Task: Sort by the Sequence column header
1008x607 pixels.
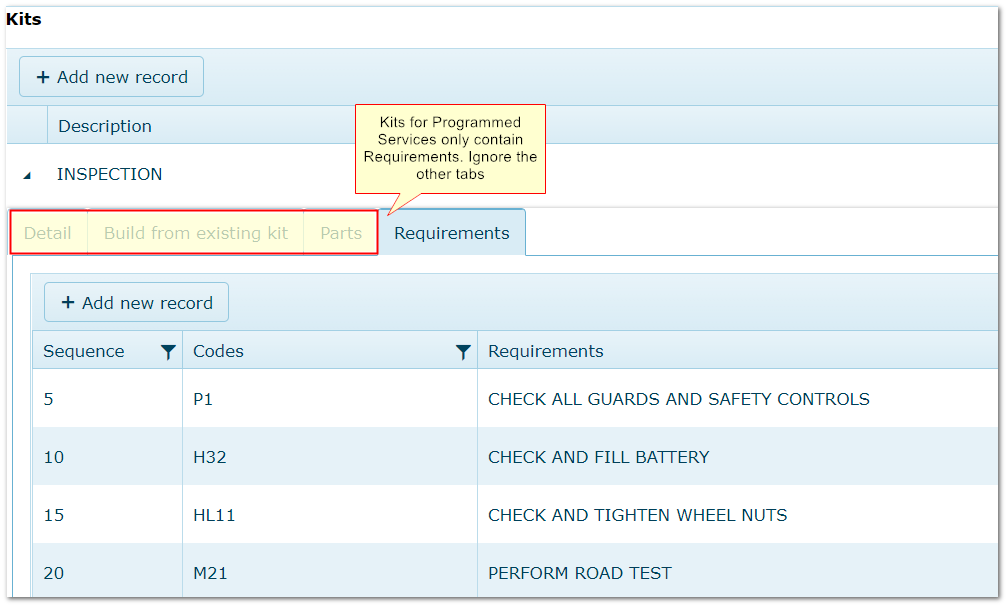Action: tap(84, 351)
